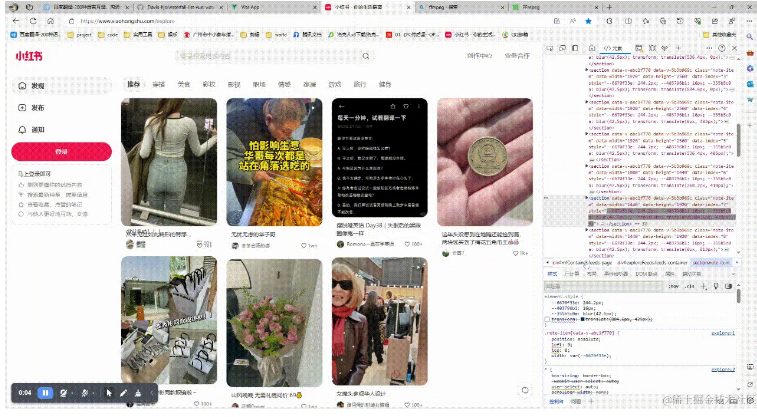Image resolution: width=757 pixels, height=417 pixels.
Task: Enable the transform property checkbox
Action: pos(547,320)
